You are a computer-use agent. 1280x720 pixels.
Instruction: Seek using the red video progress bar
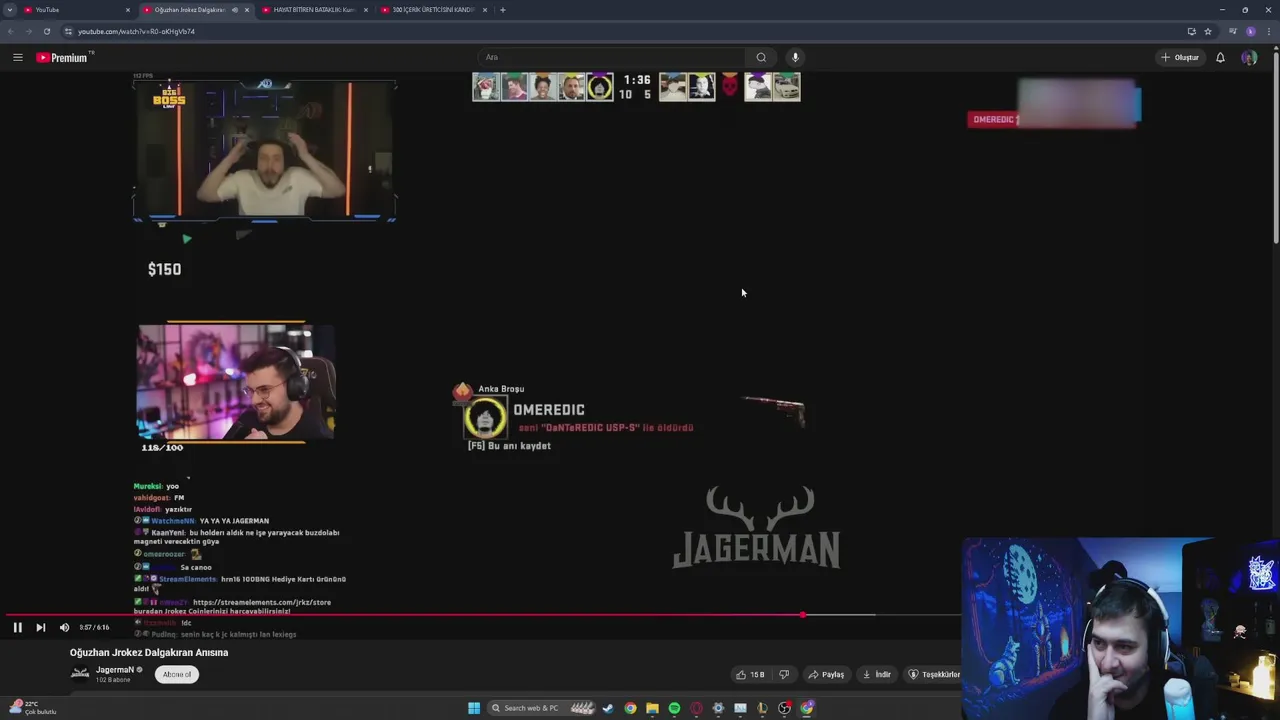(x=402, y=615)
